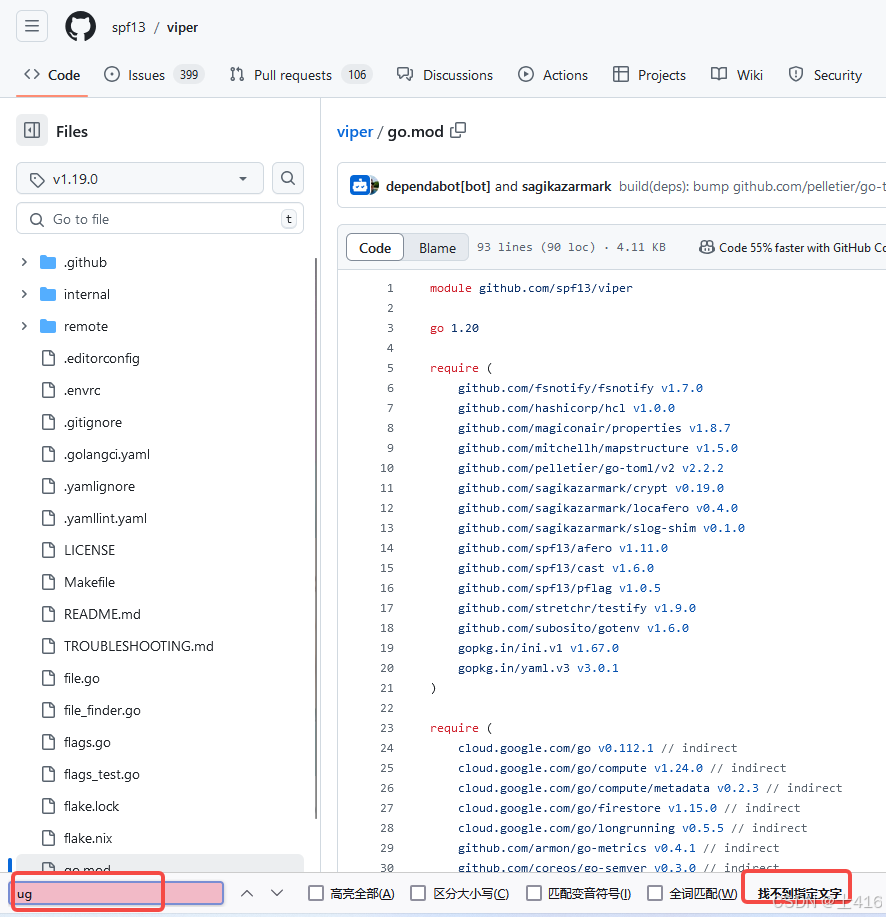Screen dimensions: 886x917
Task: Open file_finder.go in file tree
Action: (x=102, y=710)
